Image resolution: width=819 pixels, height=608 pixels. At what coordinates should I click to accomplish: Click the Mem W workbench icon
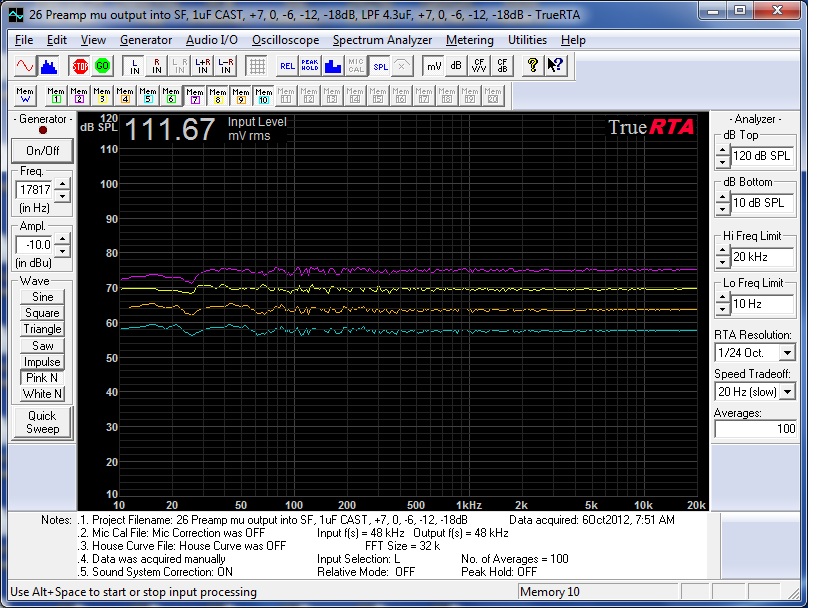click(x=25, y=96)
